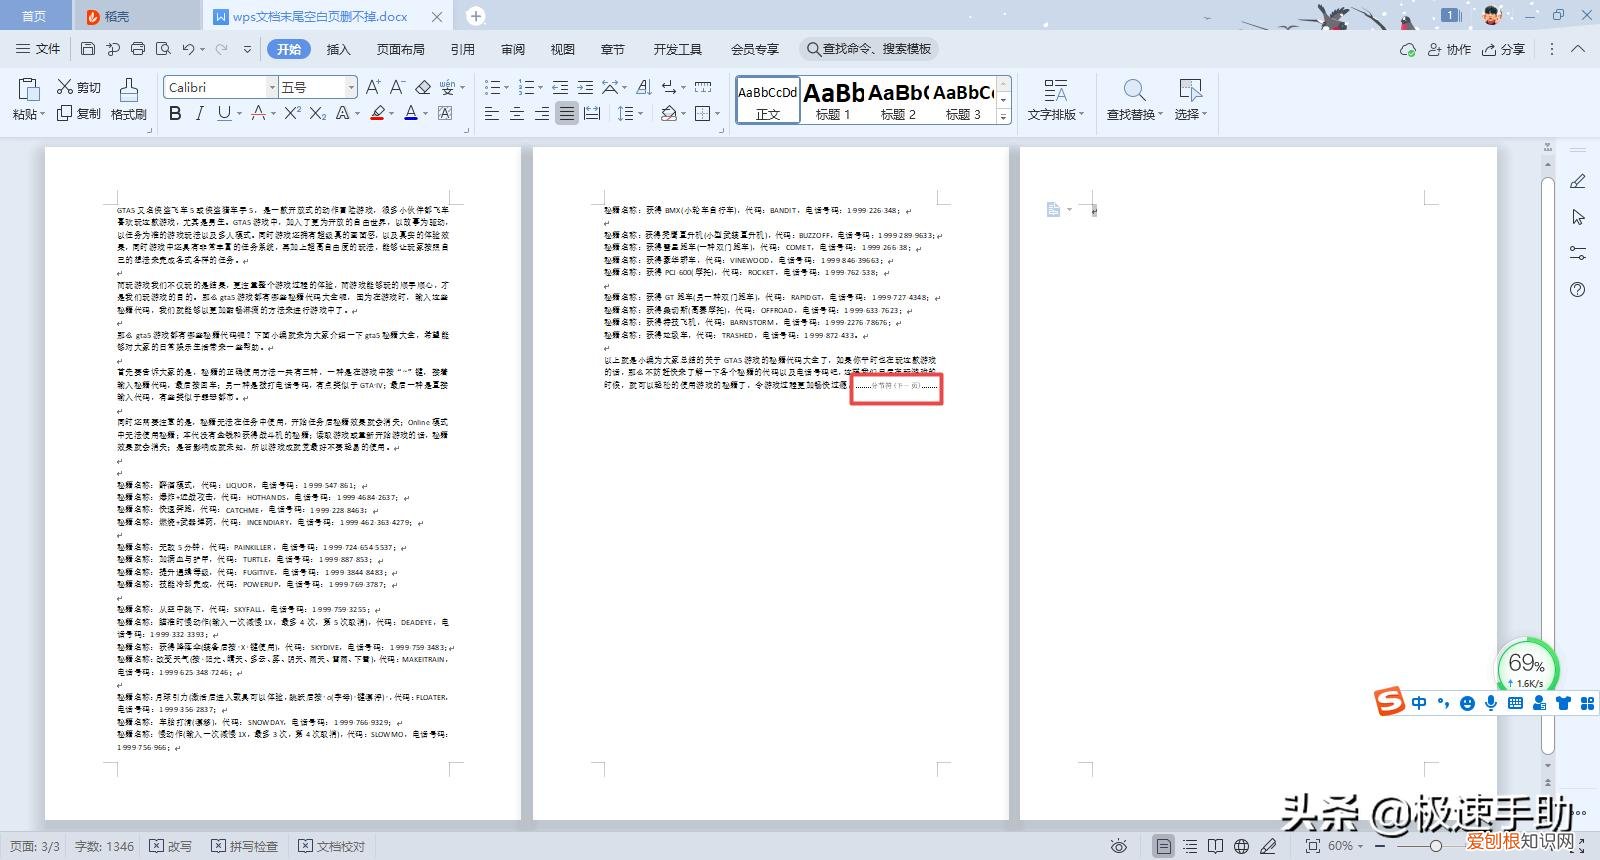Toggle spell check (拼写检查) in status bar

pos(244,846)
